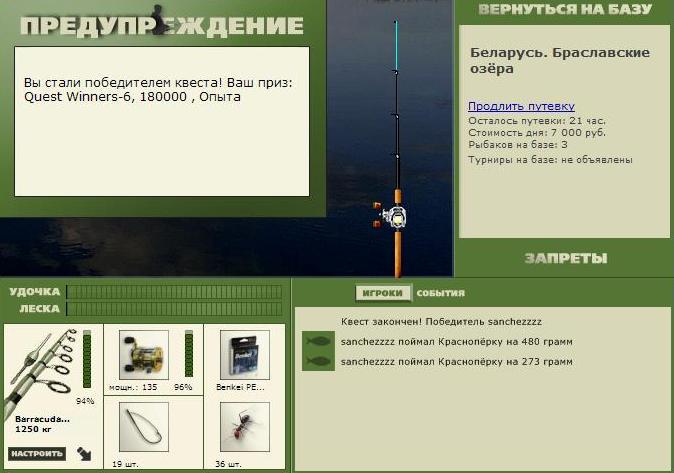Click ВЕРНУТЬСЯ НА БАЗУ
Screen dimensions: 674x473
pyautogui.click(x=565, y=9)
